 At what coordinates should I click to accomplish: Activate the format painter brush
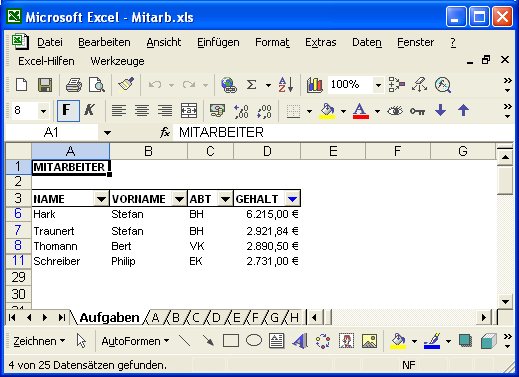pos(126,84)
